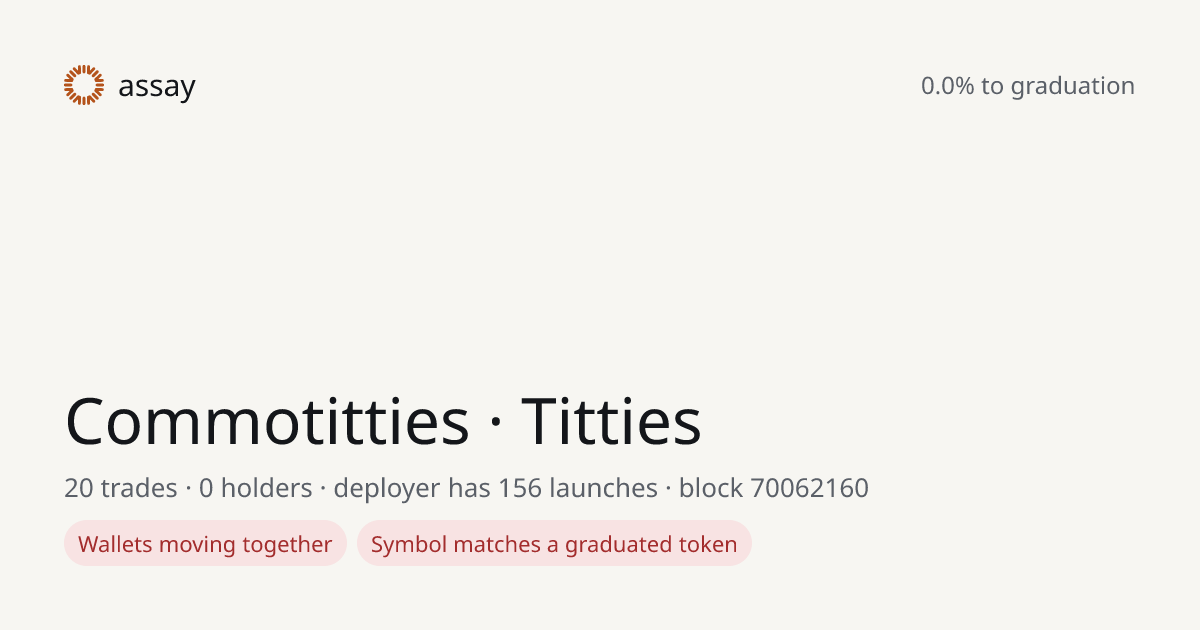Select the block number 70062160
The image size is (1200, 630).
tap(809, 488)
